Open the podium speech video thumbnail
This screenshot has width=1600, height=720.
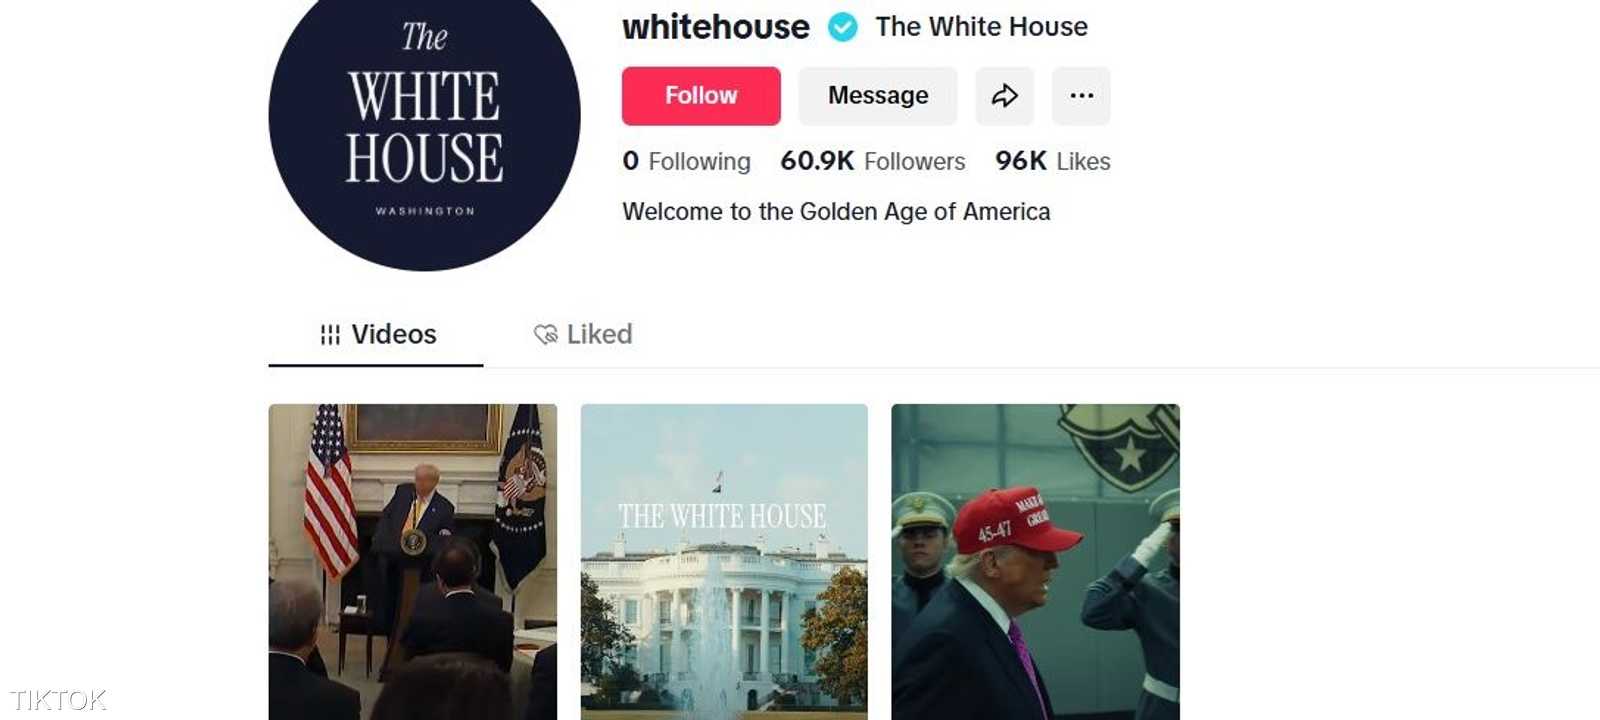(x=413, y=562)
